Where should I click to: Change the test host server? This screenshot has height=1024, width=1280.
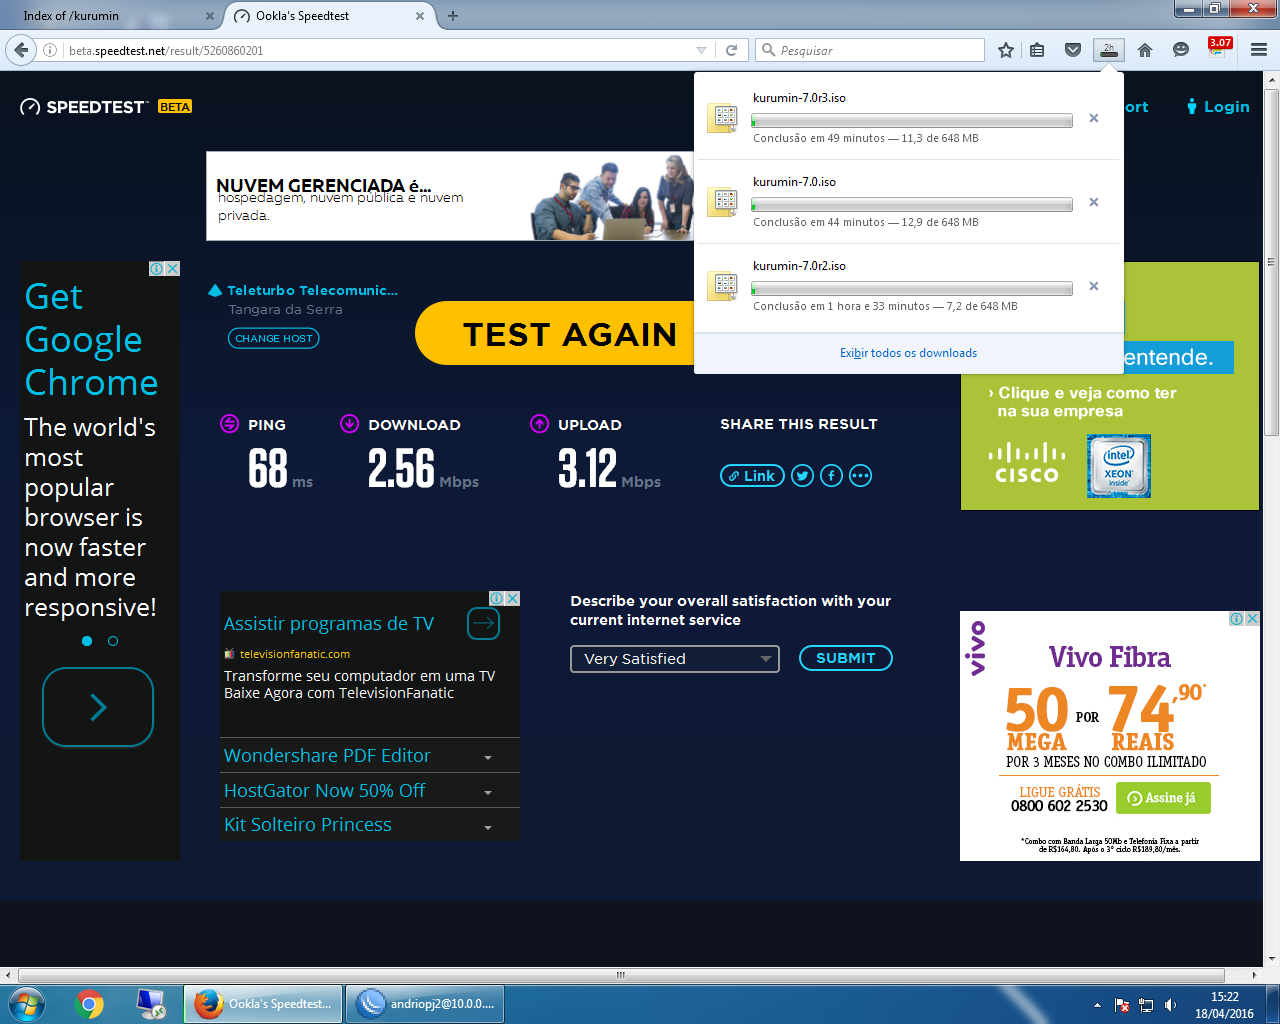point(274,338)
